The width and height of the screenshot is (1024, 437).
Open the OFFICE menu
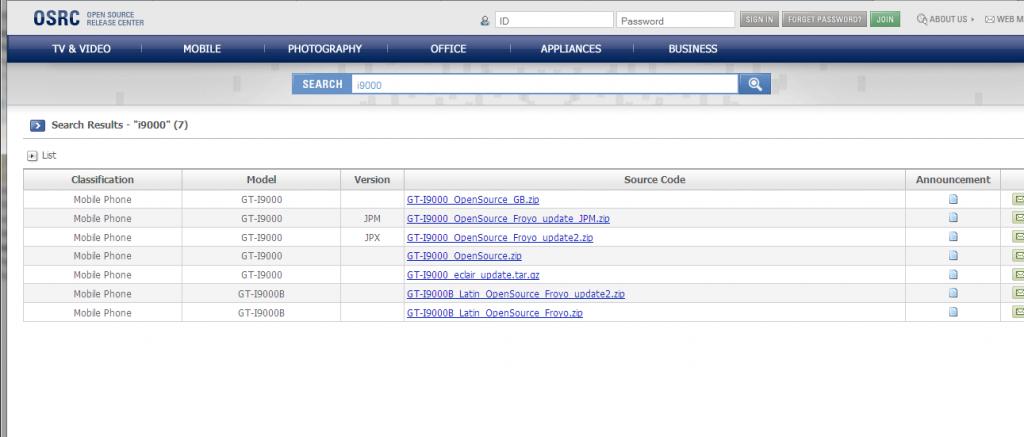[x=448, y=49]
